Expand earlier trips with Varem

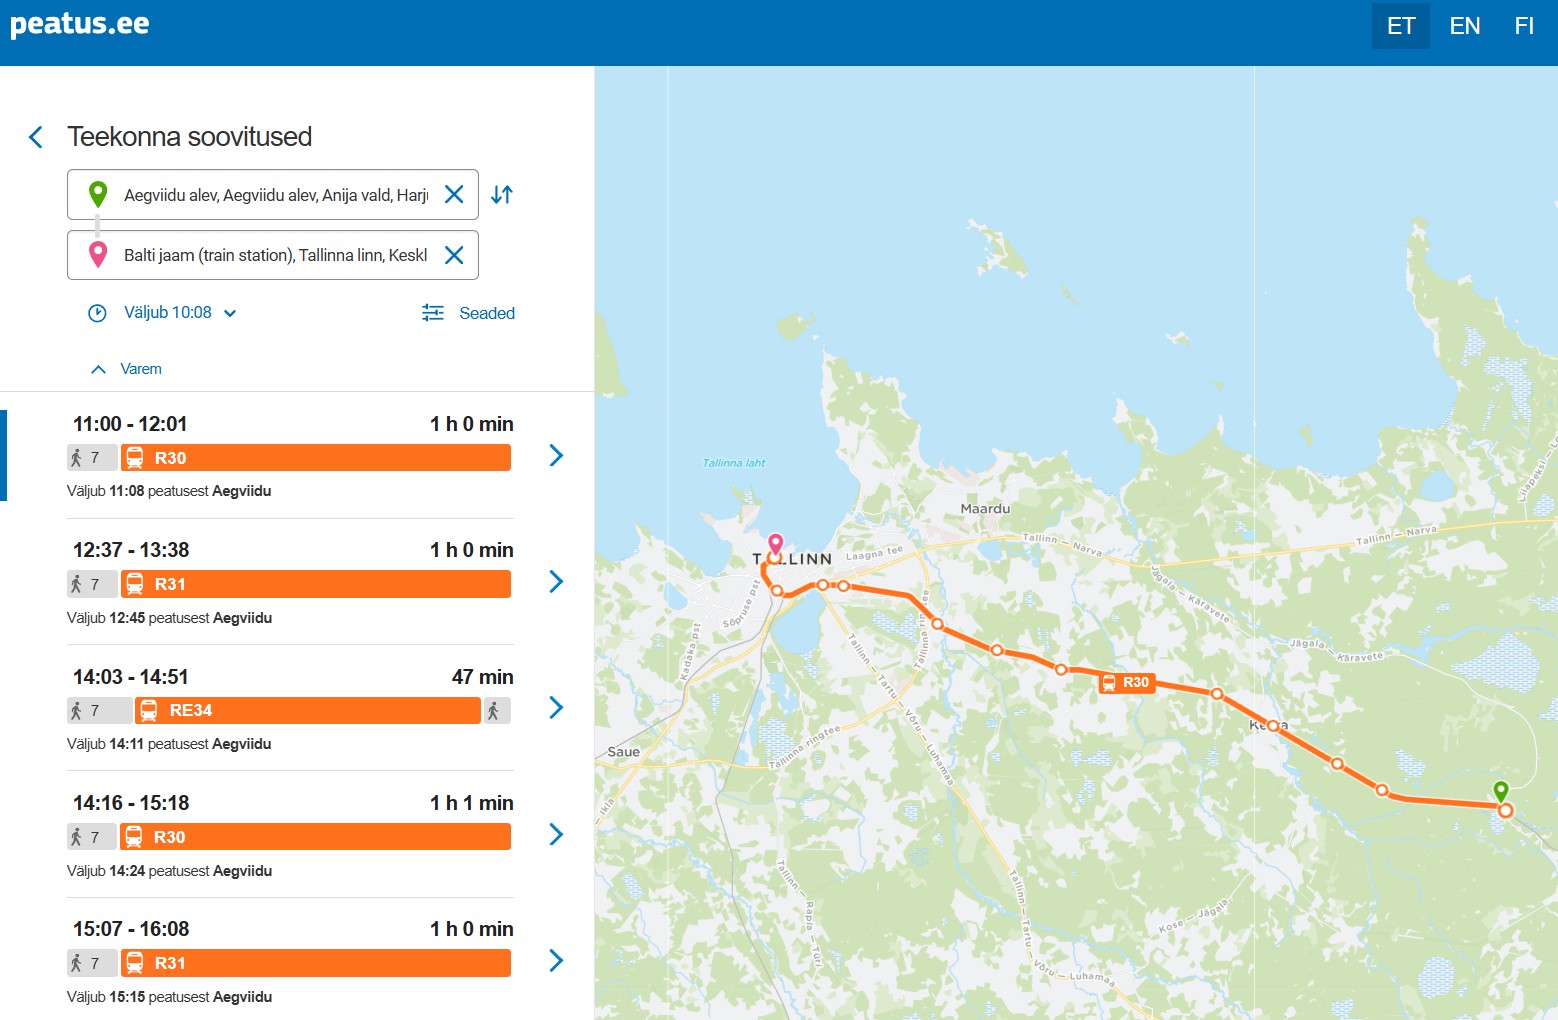(127, 369)
